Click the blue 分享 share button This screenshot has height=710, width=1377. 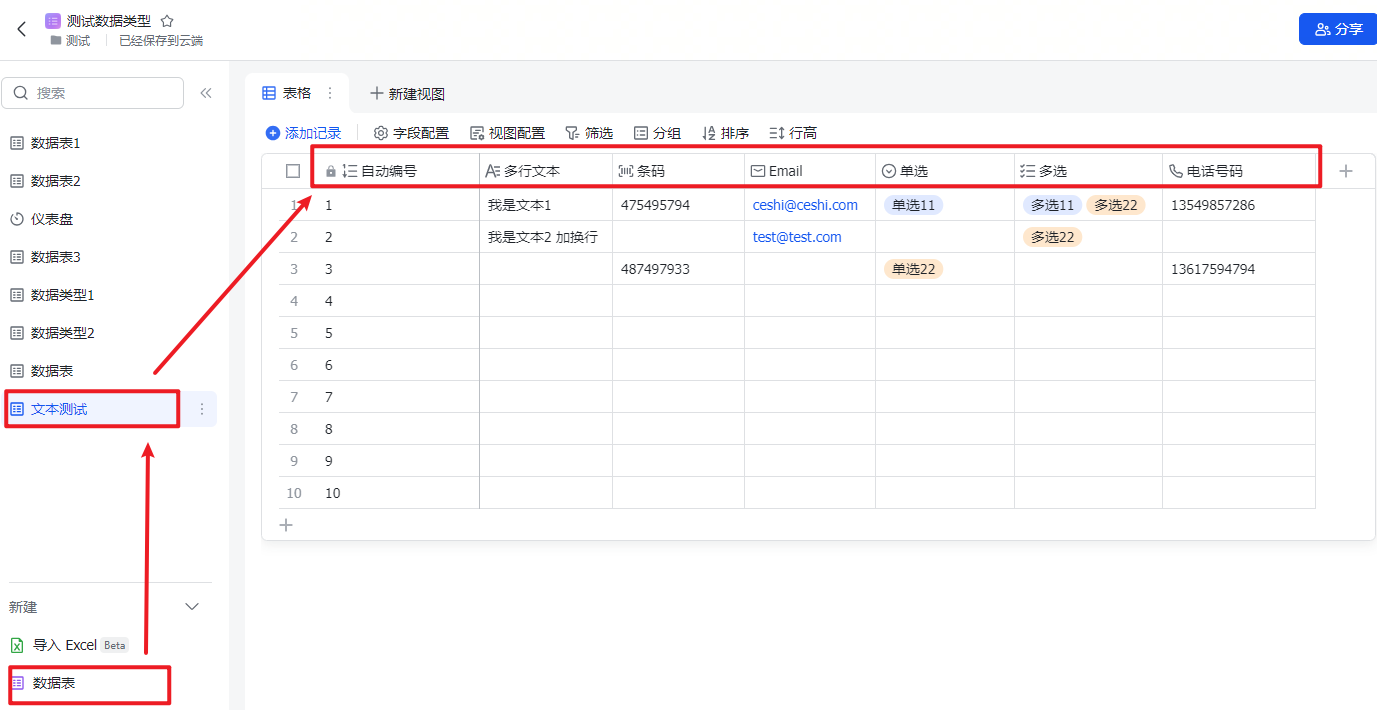coord(1337,29)
